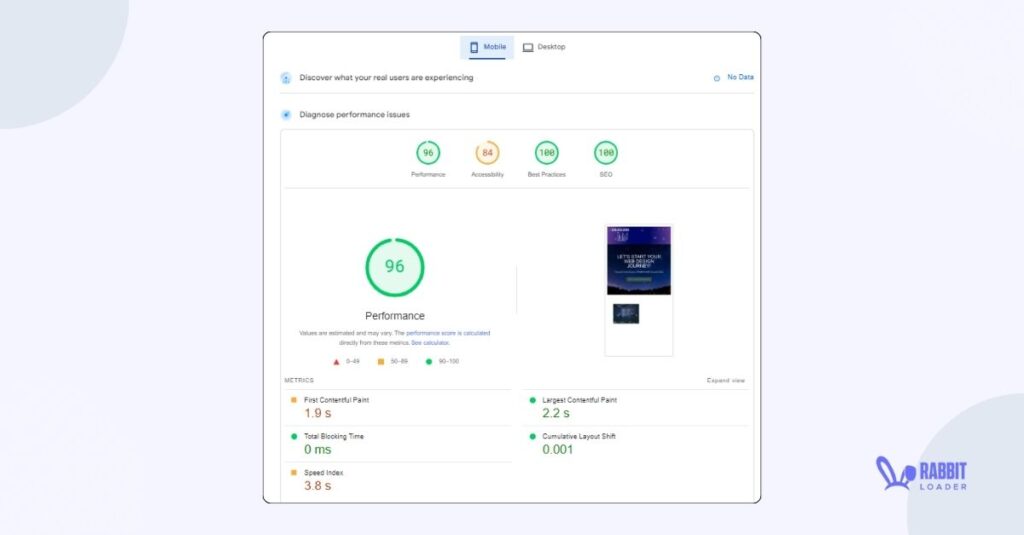
Task: Click the Discover what your real users heading
Action: pyautogui.click(x=386, y=78)
